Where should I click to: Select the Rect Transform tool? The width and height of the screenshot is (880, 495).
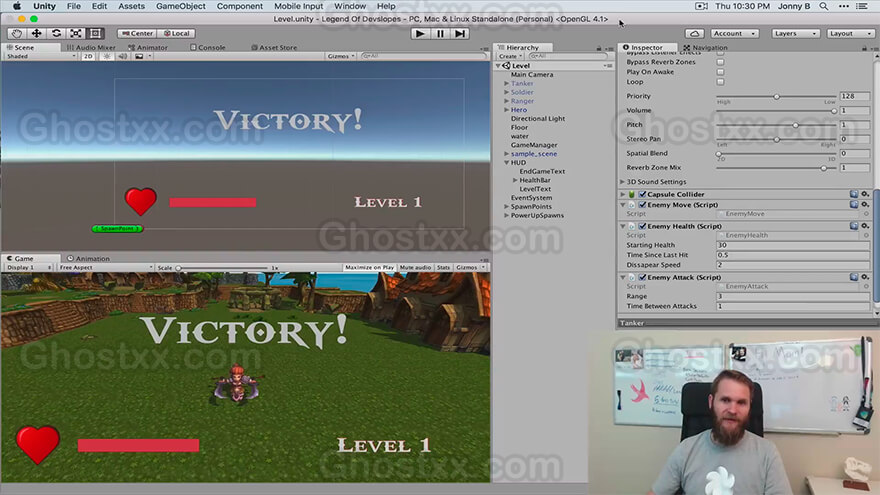95,34
